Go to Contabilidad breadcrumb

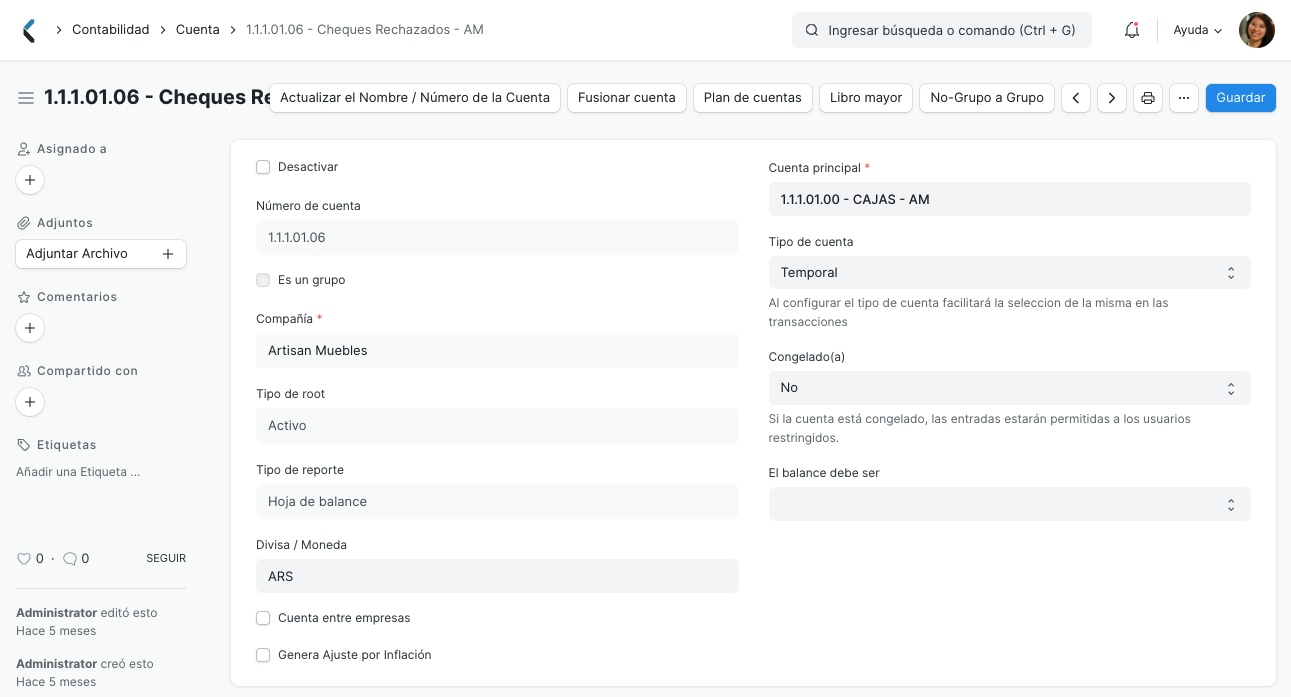point(111,30)
